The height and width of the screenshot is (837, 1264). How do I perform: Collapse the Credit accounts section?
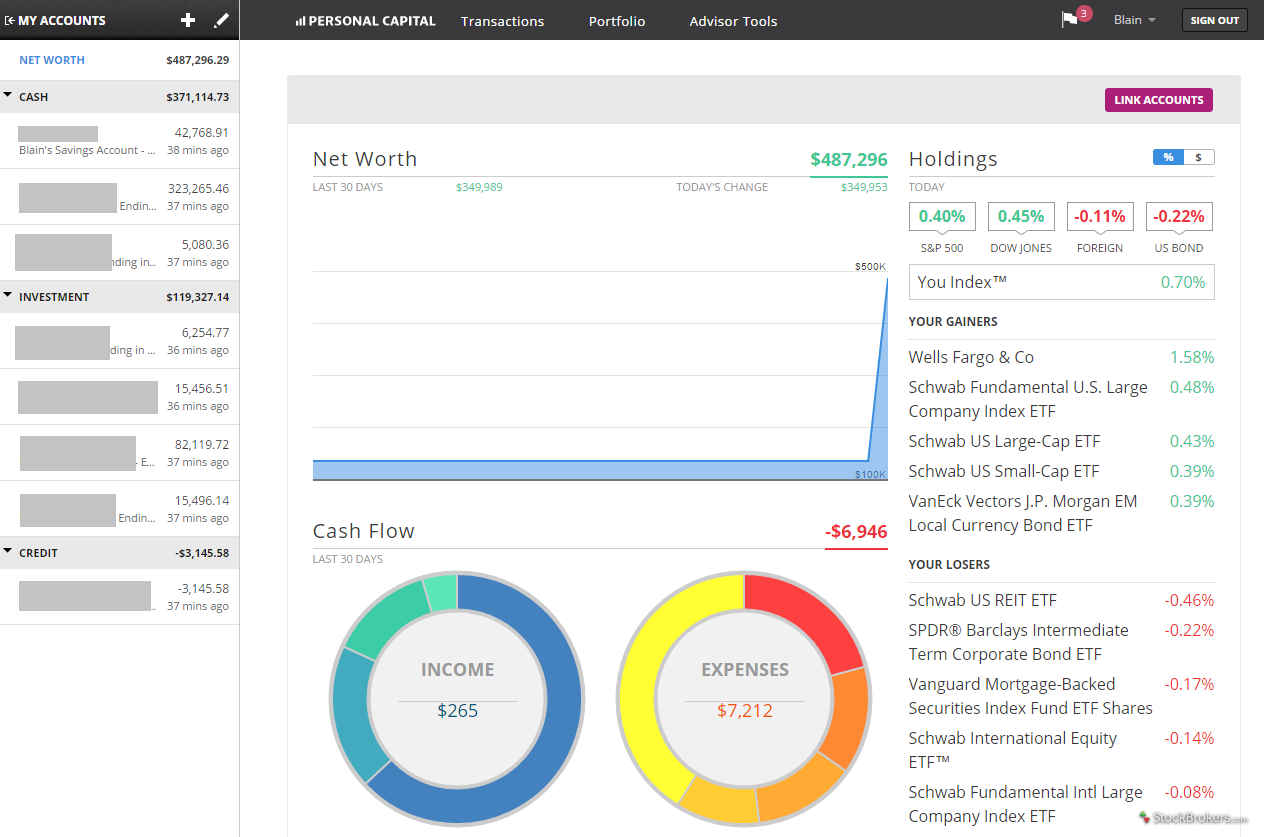[x=8, y=552]
